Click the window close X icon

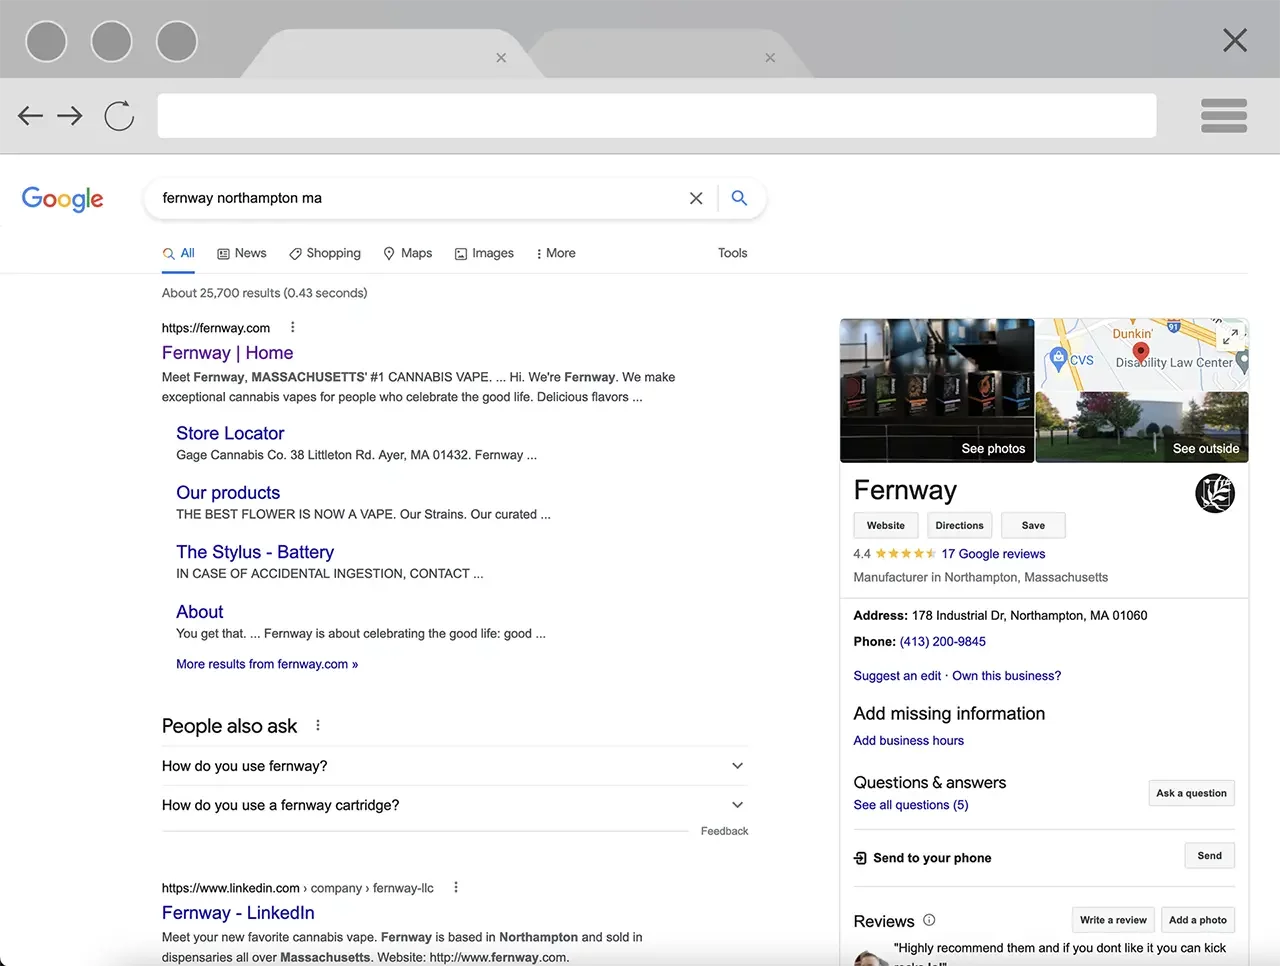pyautogui.click(x=1235, y=40)
